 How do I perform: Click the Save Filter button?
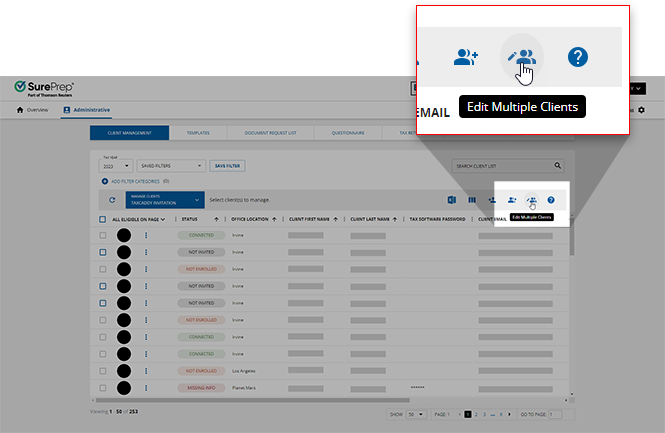pyautogui.click(x=227, y=165)
